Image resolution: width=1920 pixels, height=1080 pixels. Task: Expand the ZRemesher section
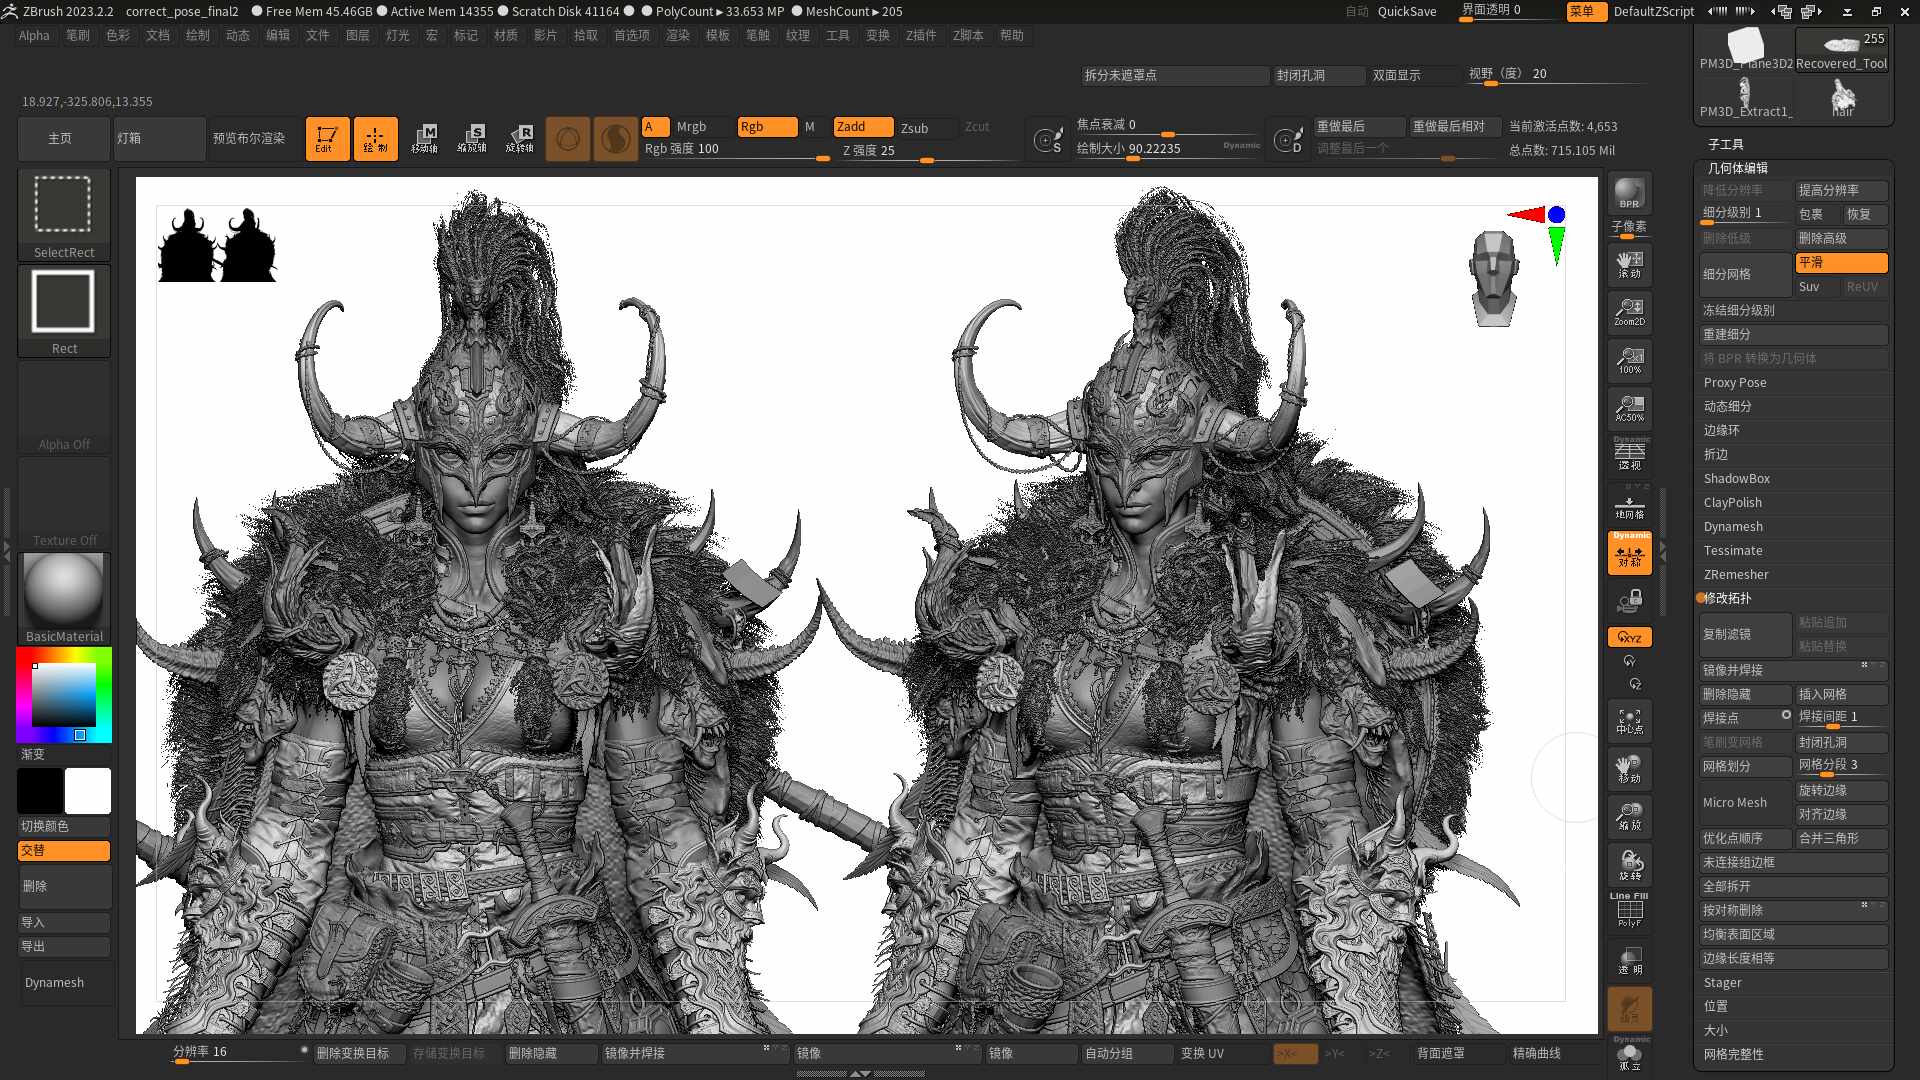(1736, 575)
